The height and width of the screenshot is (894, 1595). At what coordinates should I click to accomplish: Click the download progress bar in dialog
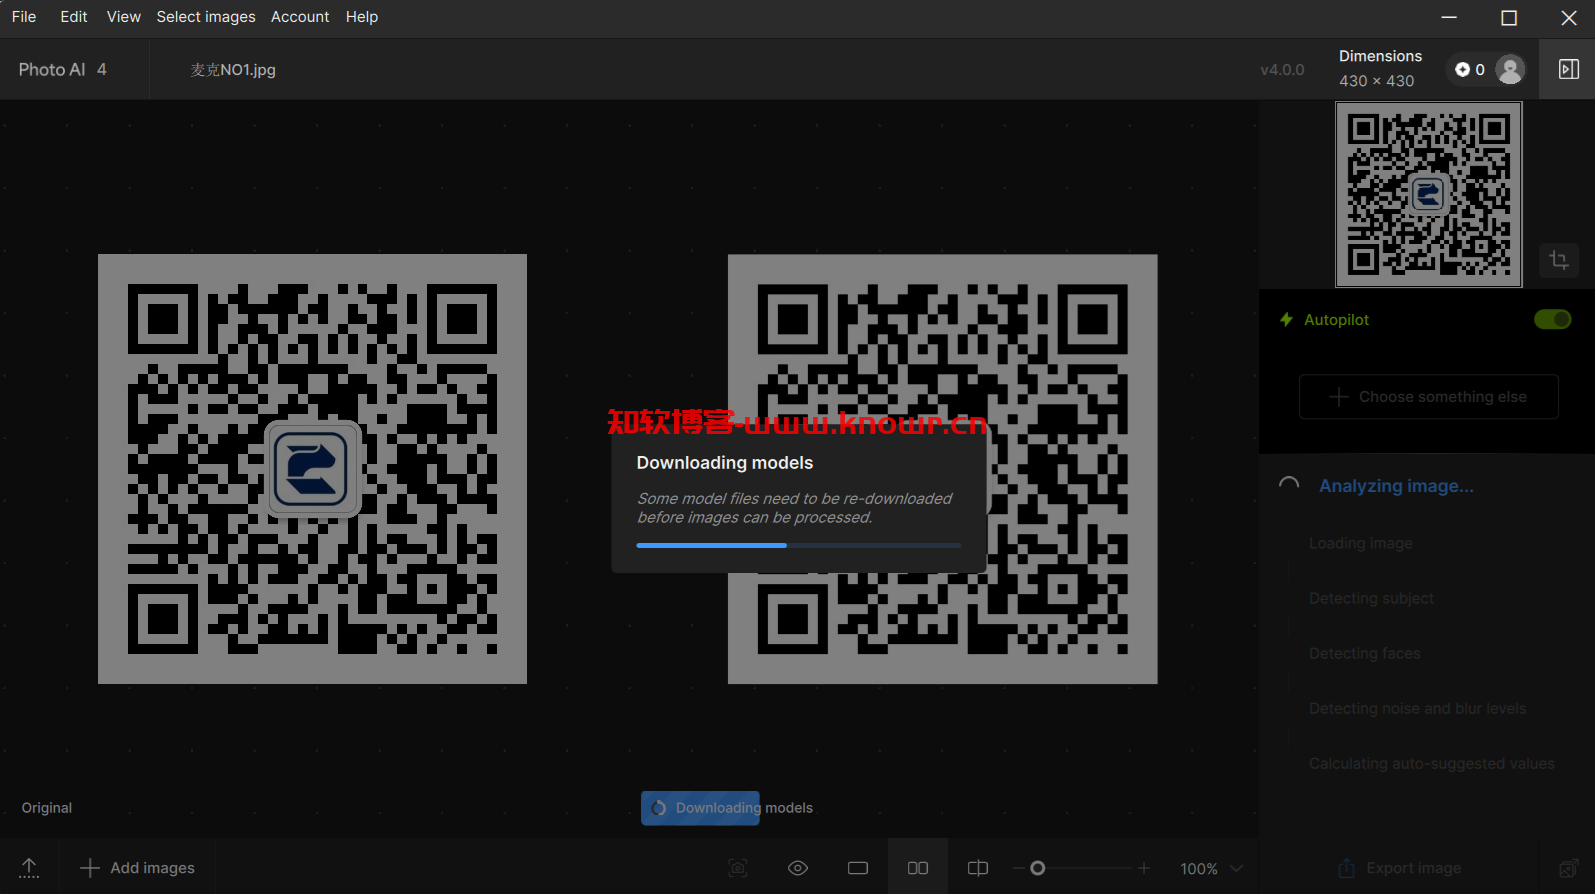point(798,545)
